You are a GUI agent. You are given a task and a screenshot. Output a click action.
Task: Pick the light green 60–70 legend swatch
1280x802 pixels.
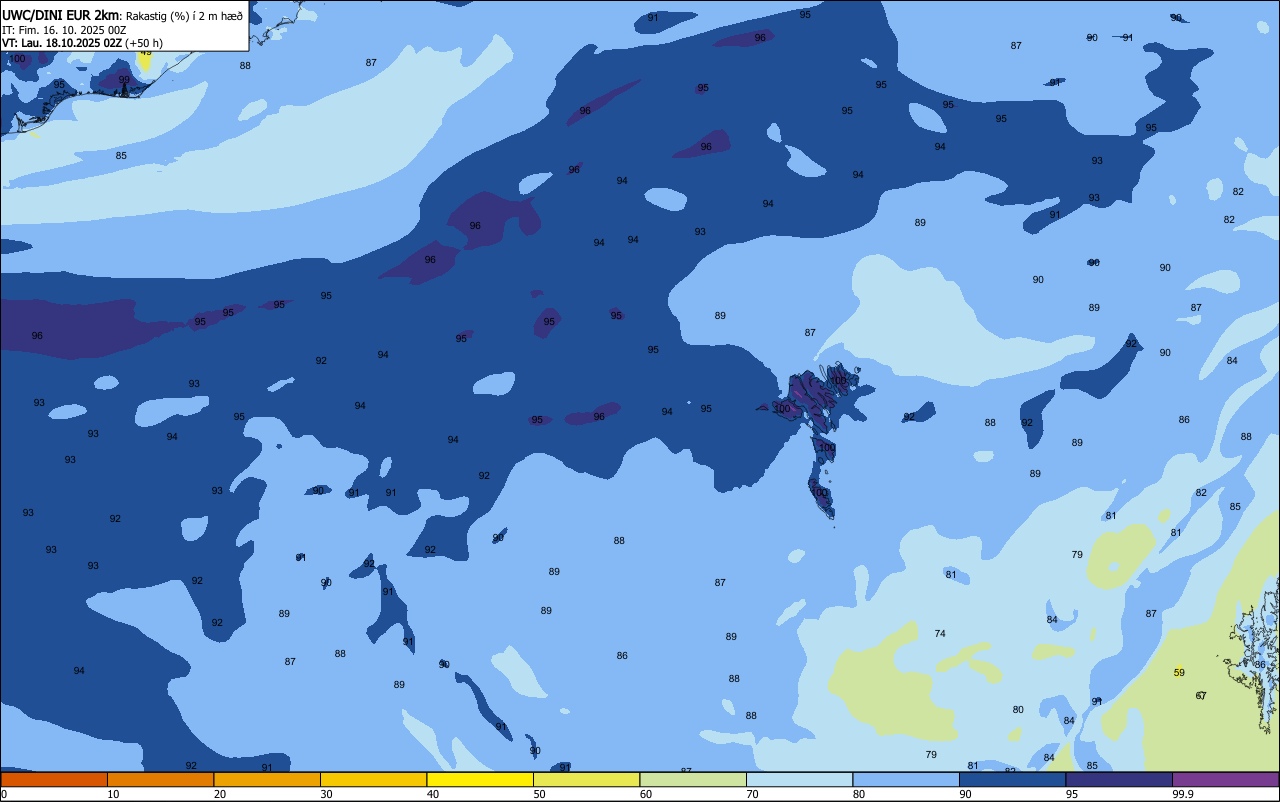(693, 779)
